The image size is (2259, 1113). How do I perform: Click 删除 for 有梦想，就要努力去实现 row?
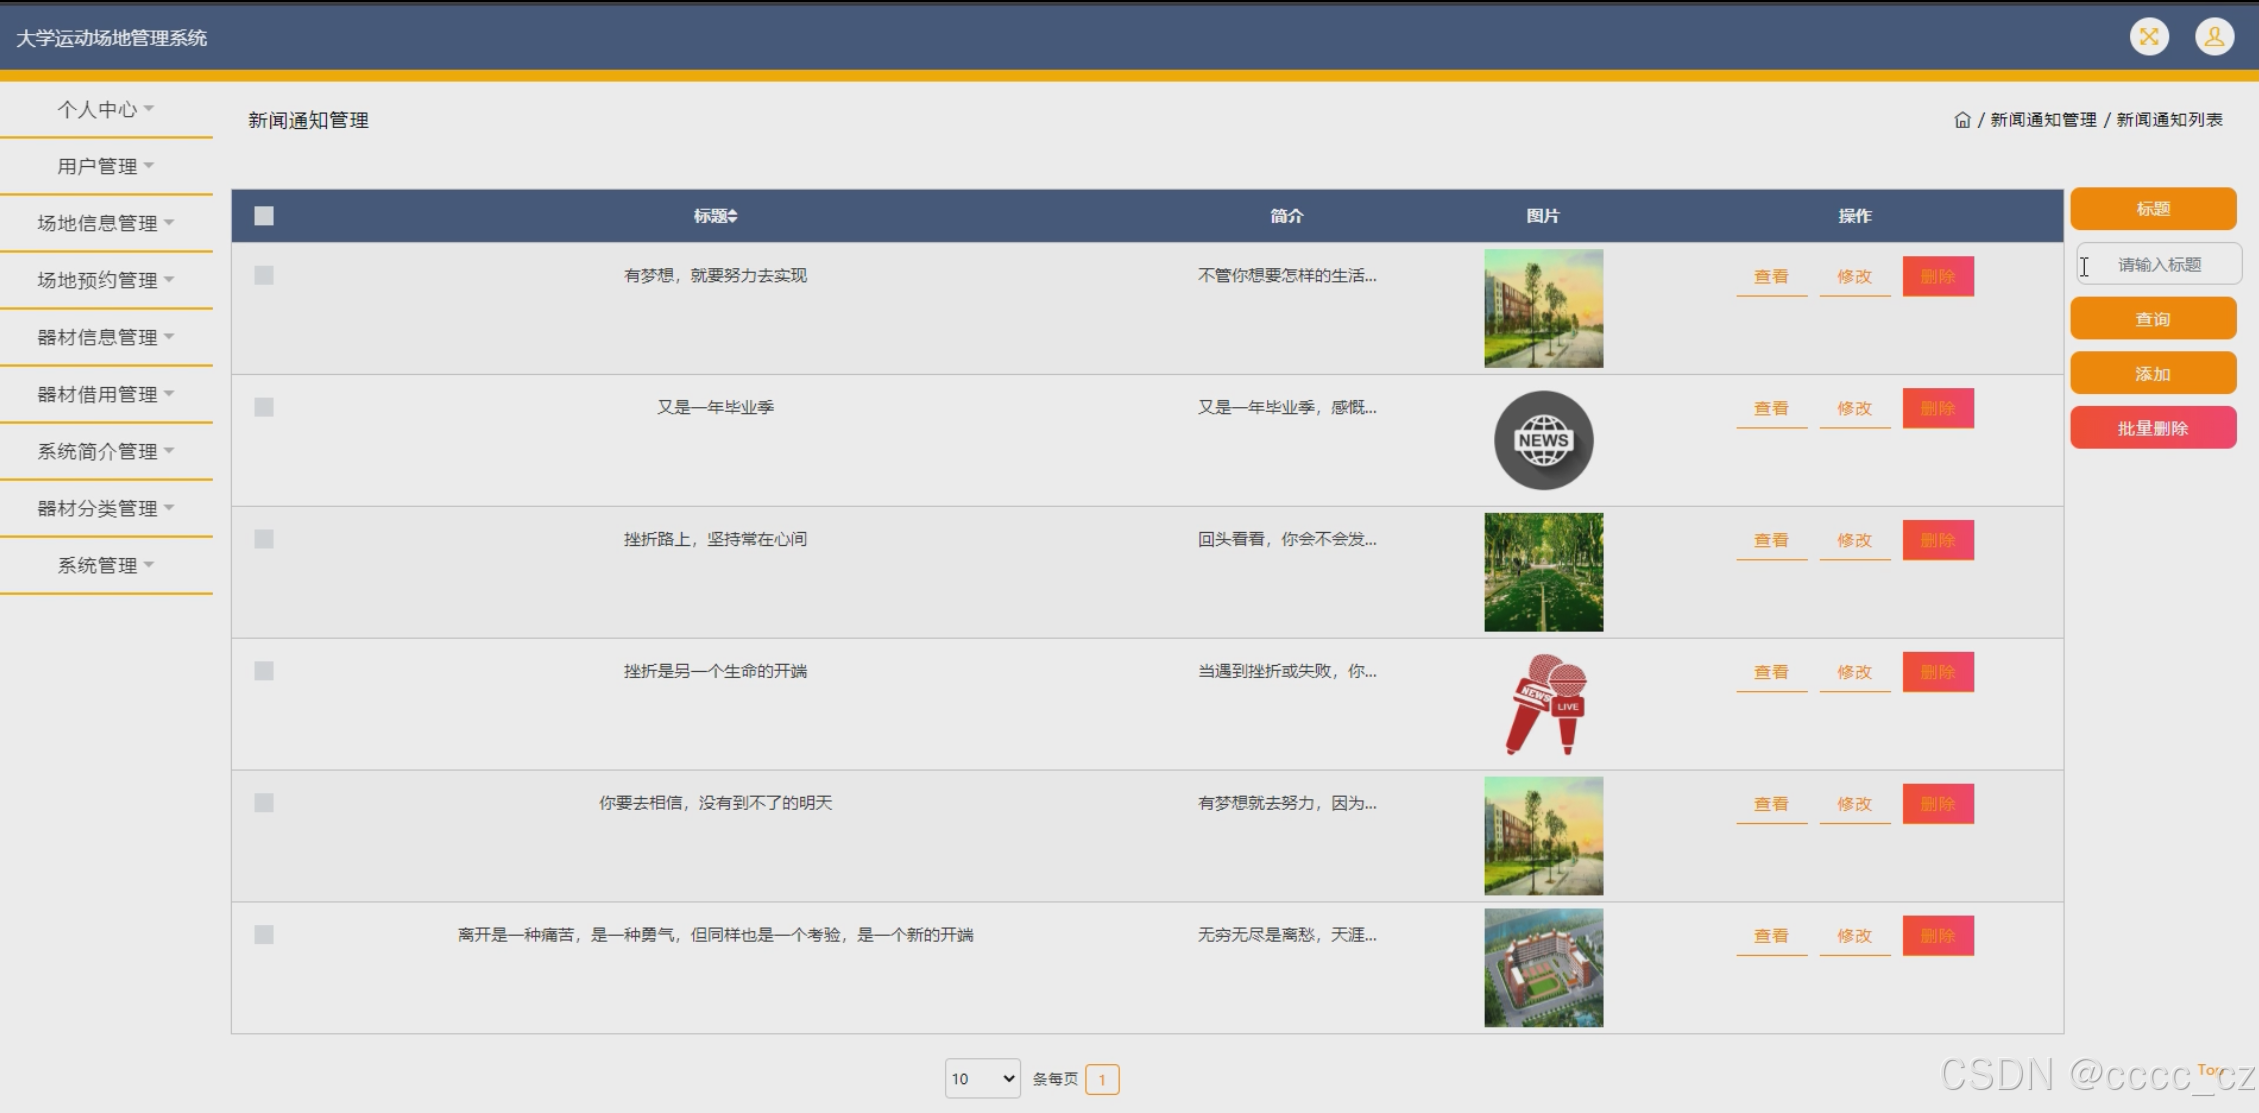click(1937, 276)
